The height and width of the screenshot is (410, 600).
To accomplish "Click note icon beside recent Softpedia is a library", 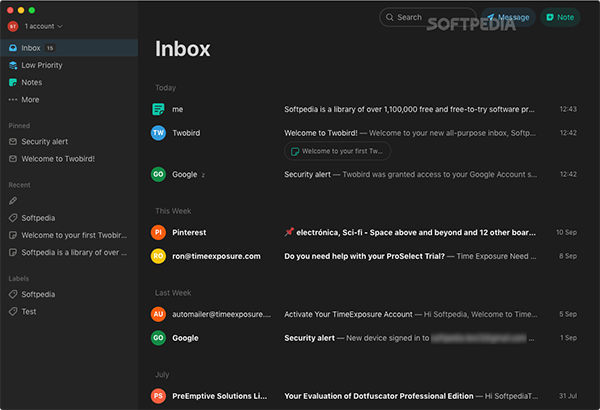I will [13, 252].
